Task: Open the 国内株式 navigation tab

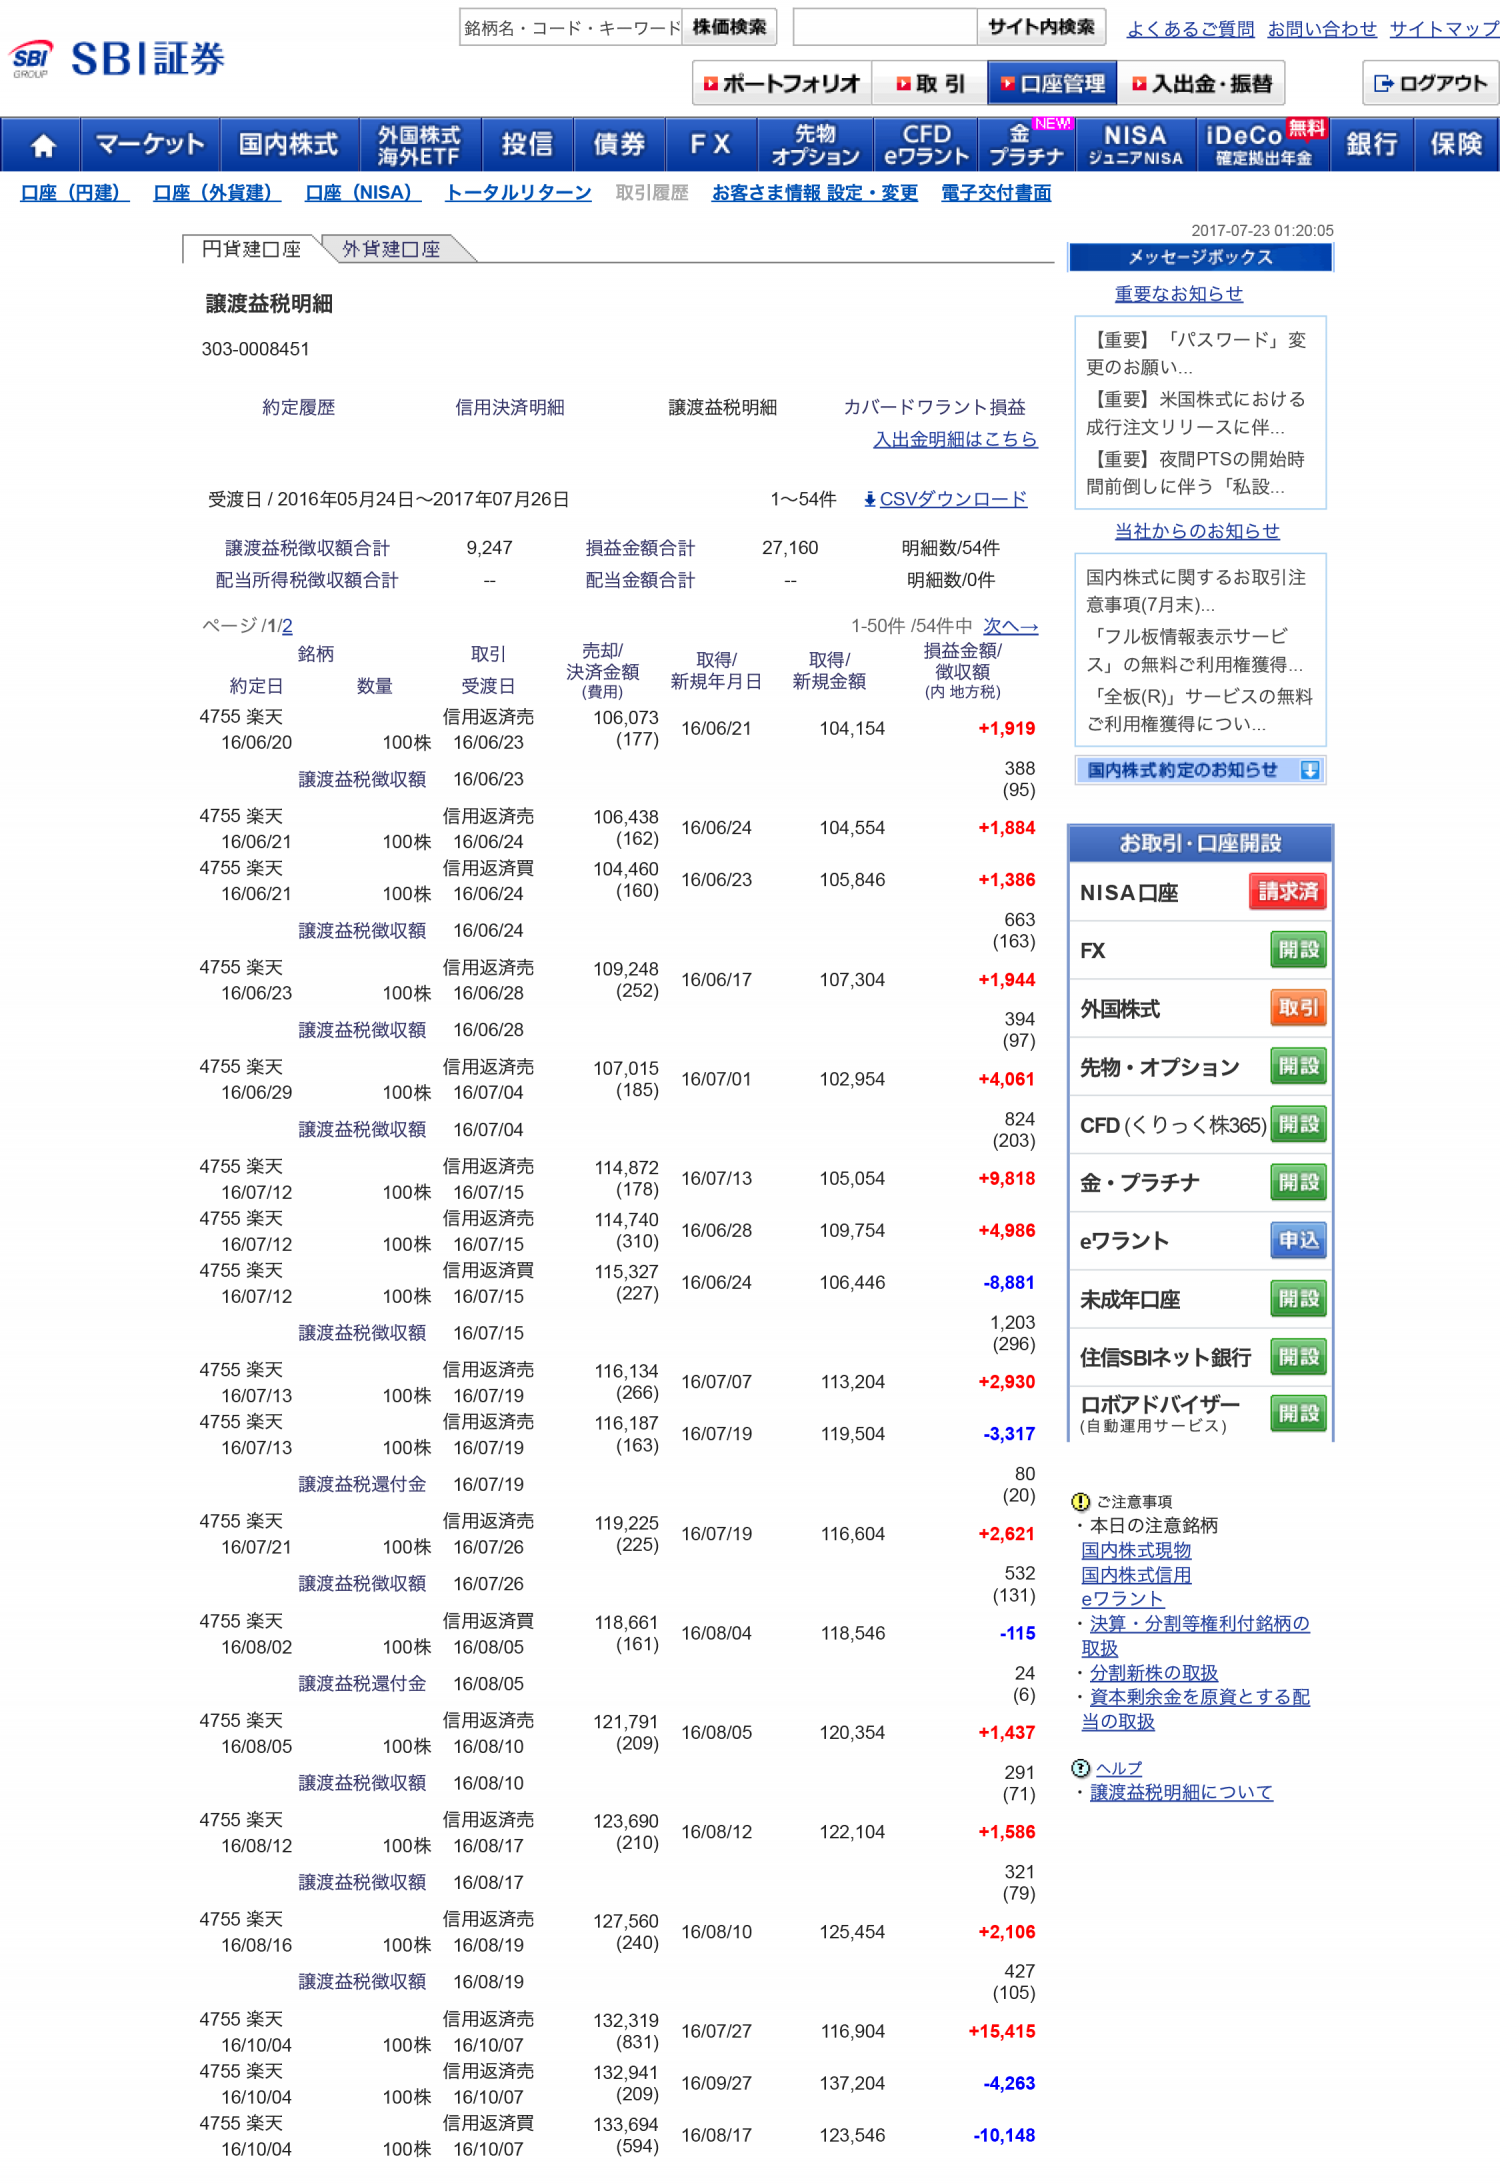Action: click(289, 145)
